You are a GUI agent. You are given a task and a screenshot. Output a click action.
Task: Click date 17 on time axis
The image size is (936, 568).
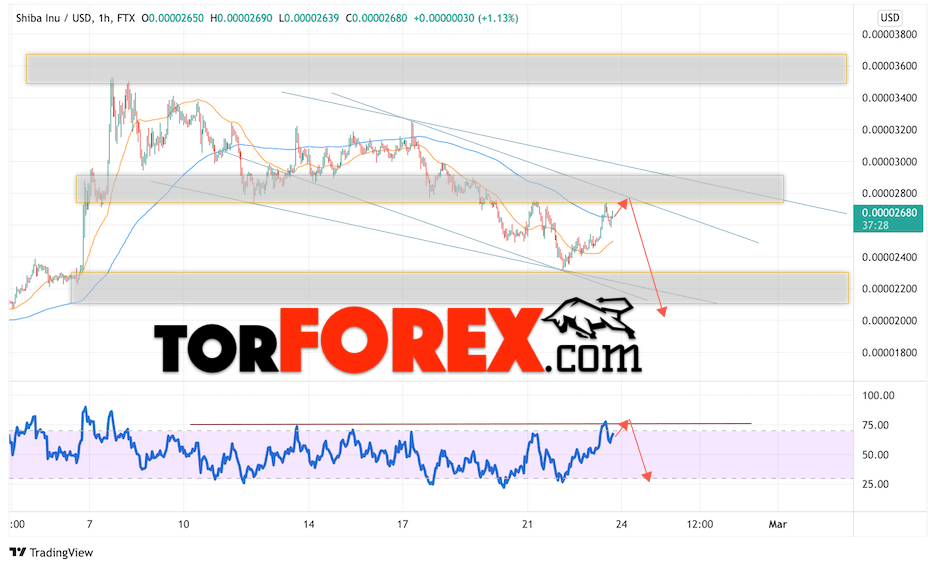click(403, 524)
